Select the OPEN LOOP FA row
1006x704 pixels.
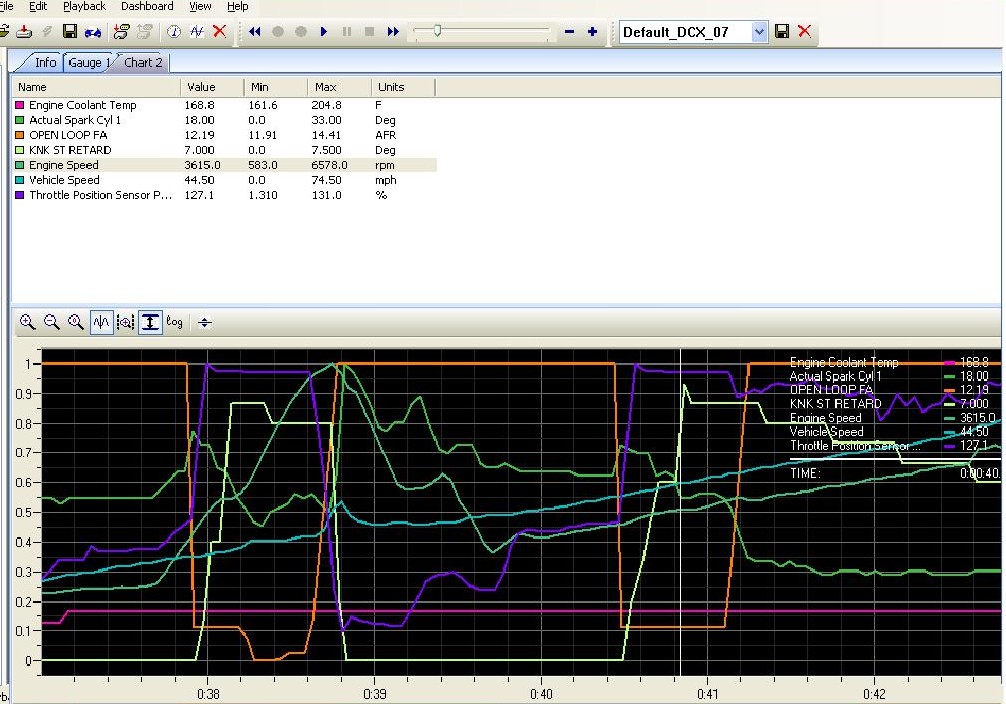[x=225, y=135]
